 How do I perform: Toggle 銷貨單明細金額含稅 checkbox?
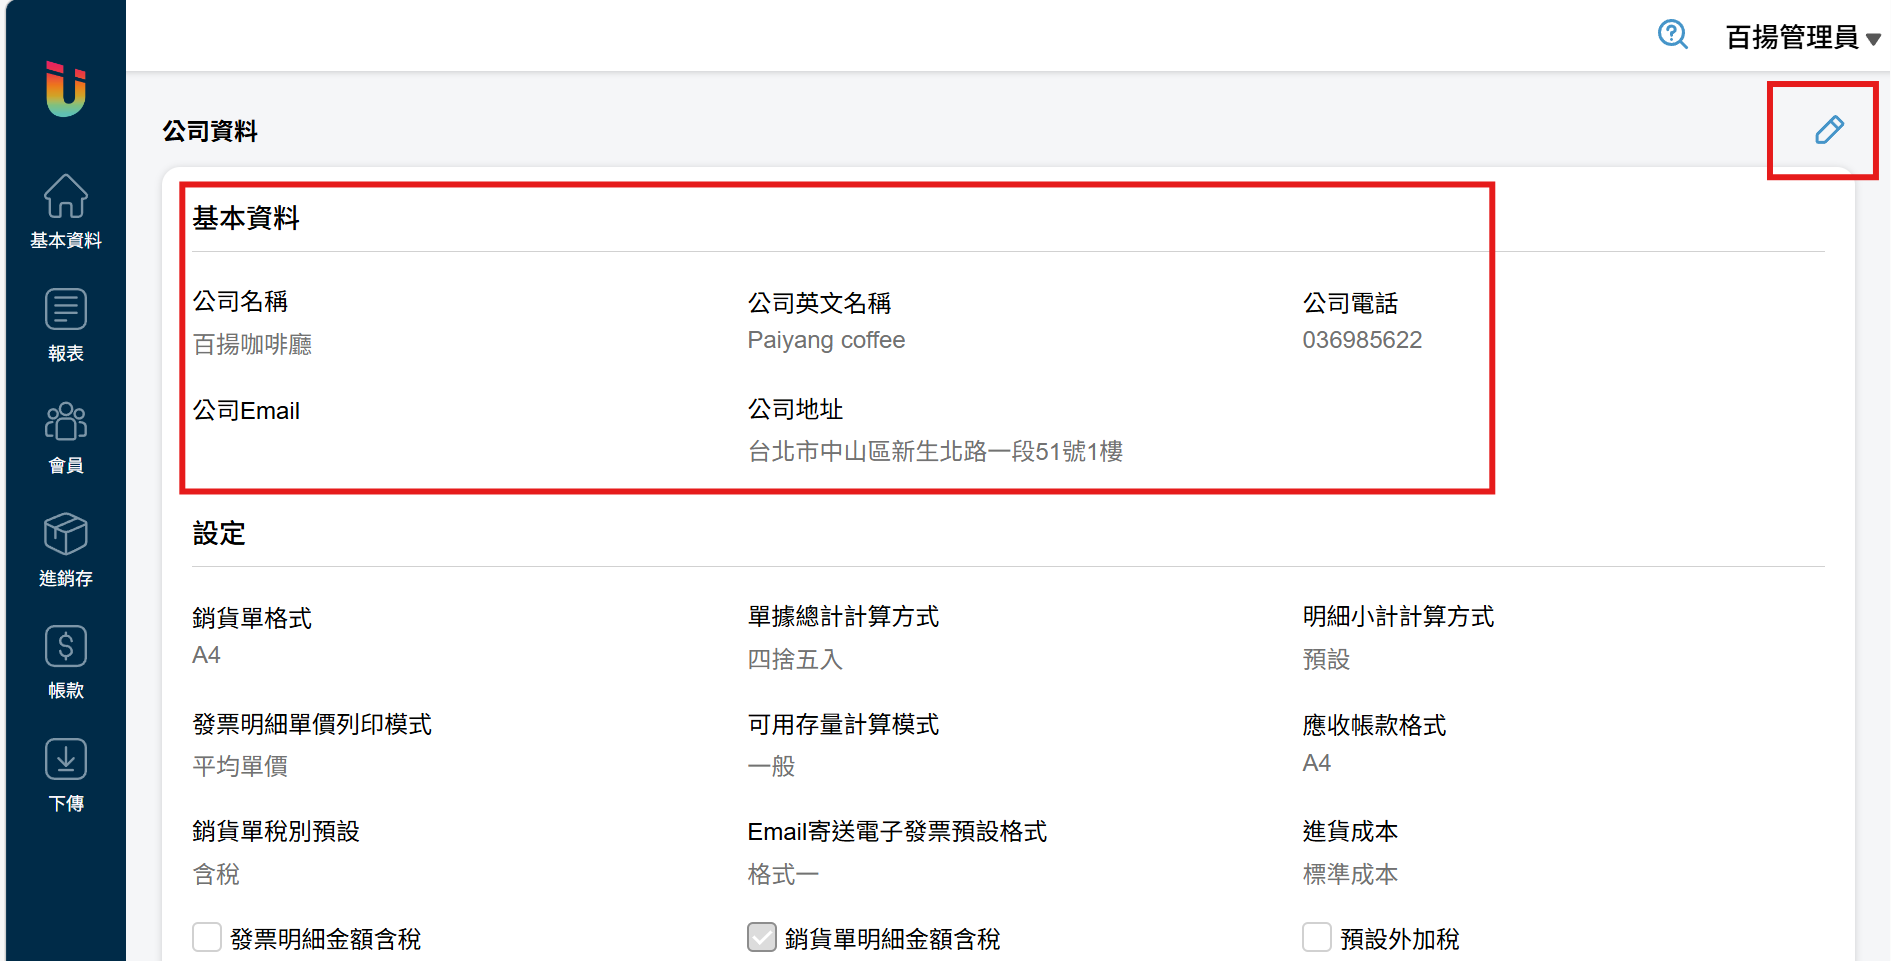click(x=762, y=938)
